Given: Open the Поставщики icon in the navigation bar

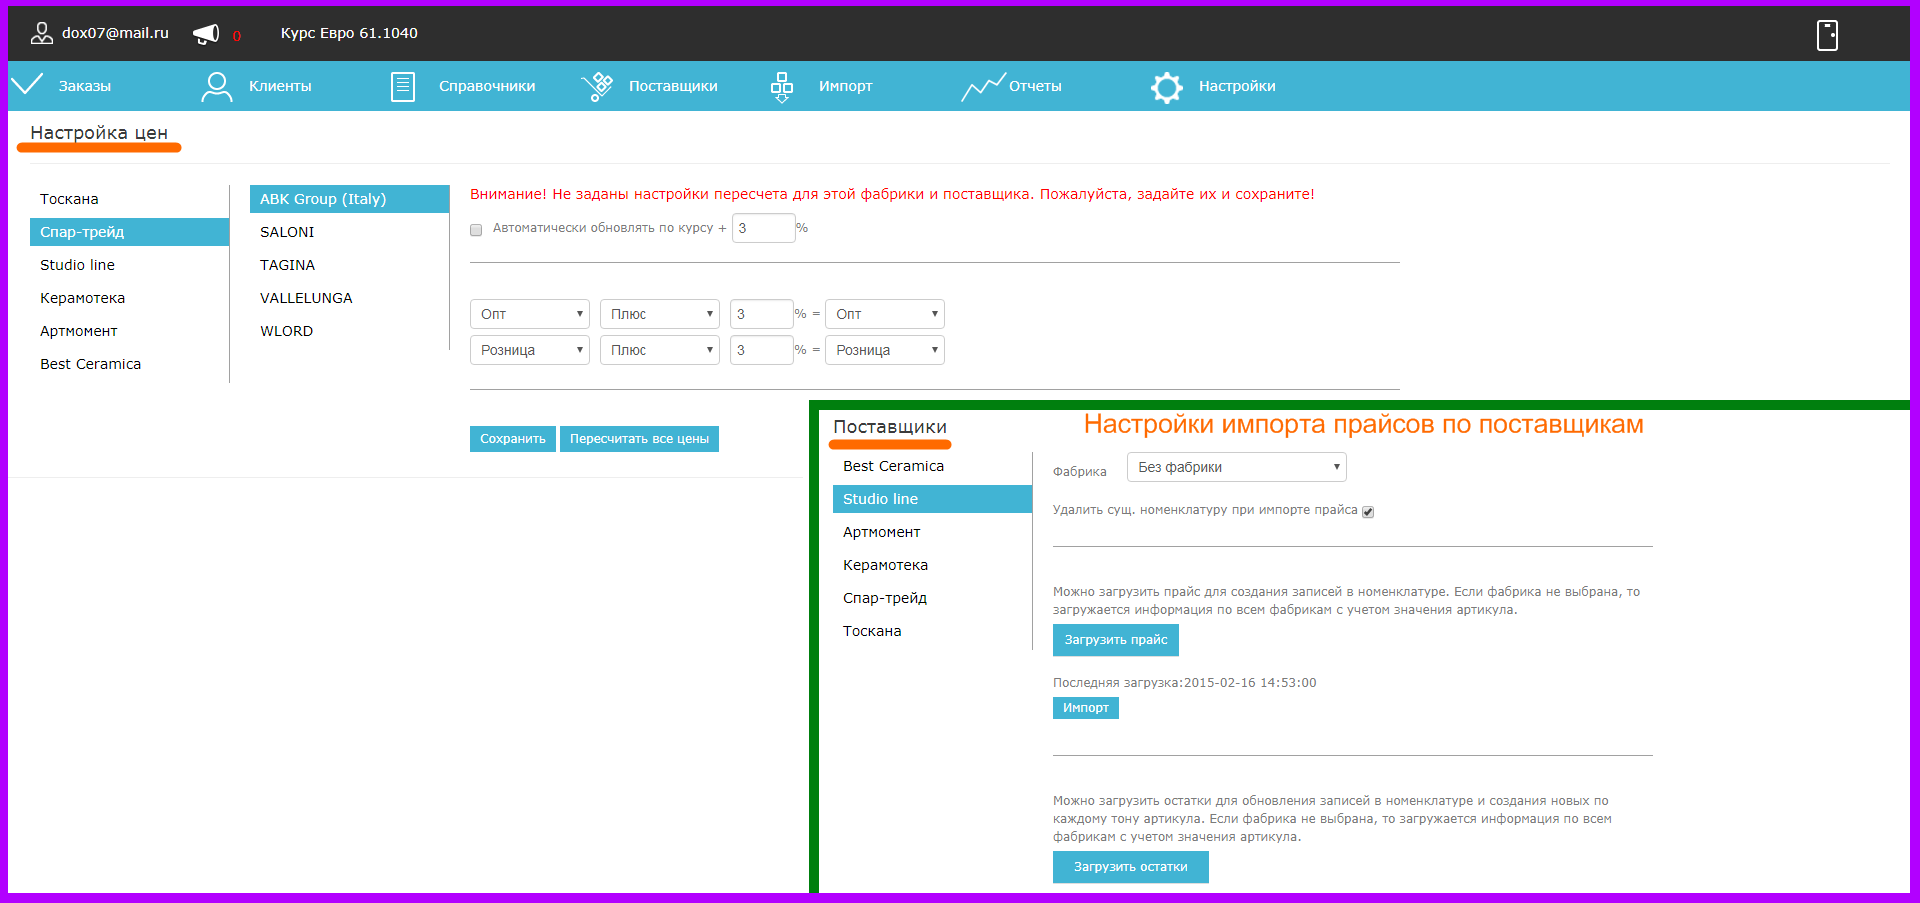Looking at the screenshot, I should (597, 86).
